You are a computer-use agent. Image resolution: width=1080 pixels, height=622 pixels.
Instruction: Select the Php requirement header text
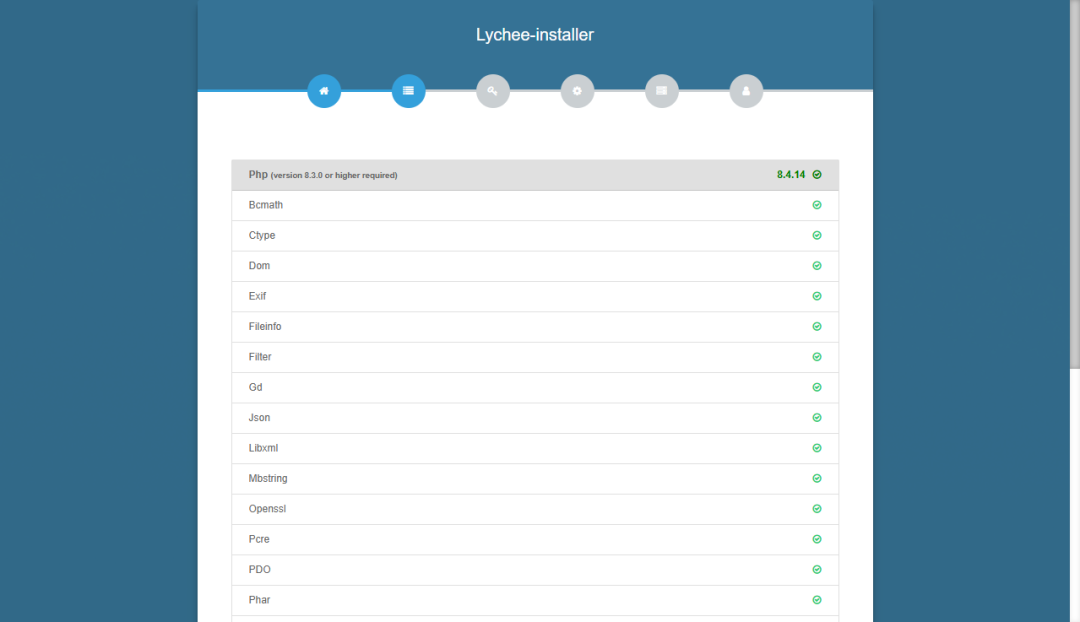click(x=323, y=175)
